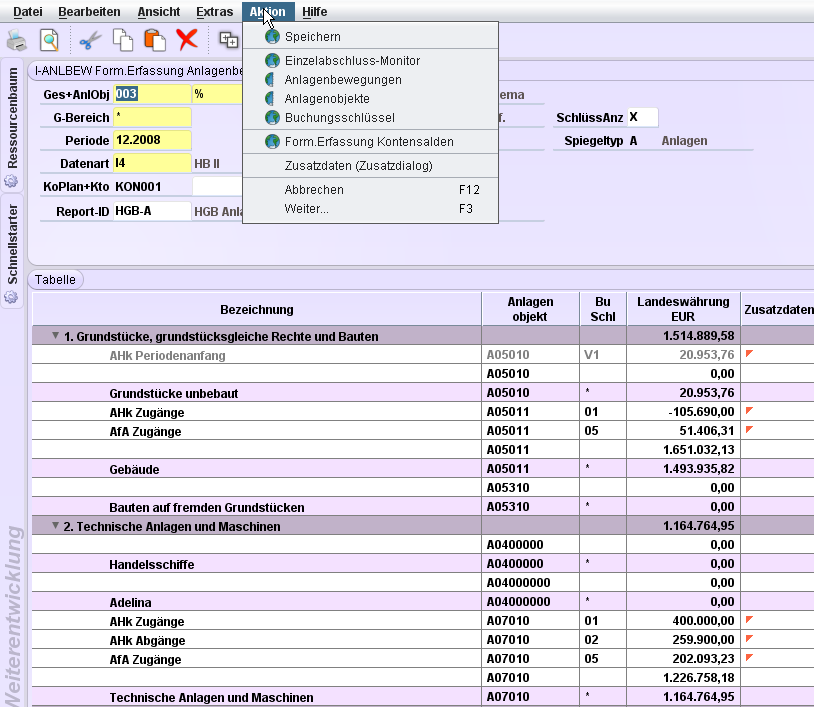Choose Speichern from Aktion menu
The image size is (814, 707).
click(370, 37)
